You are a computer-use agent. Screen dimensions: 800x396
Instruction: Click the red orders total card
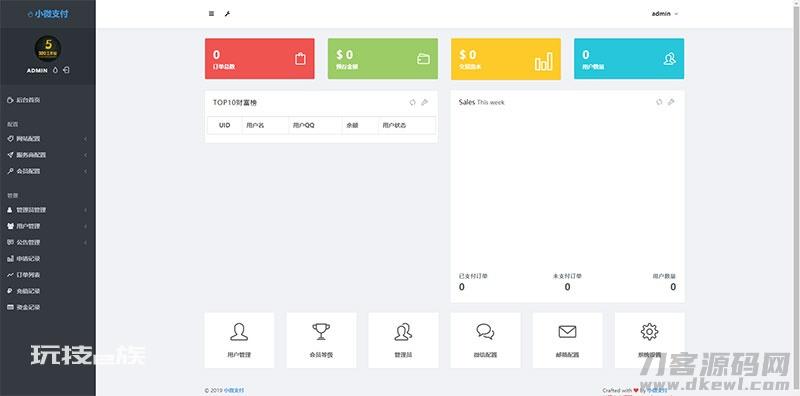tap(260, 59)
